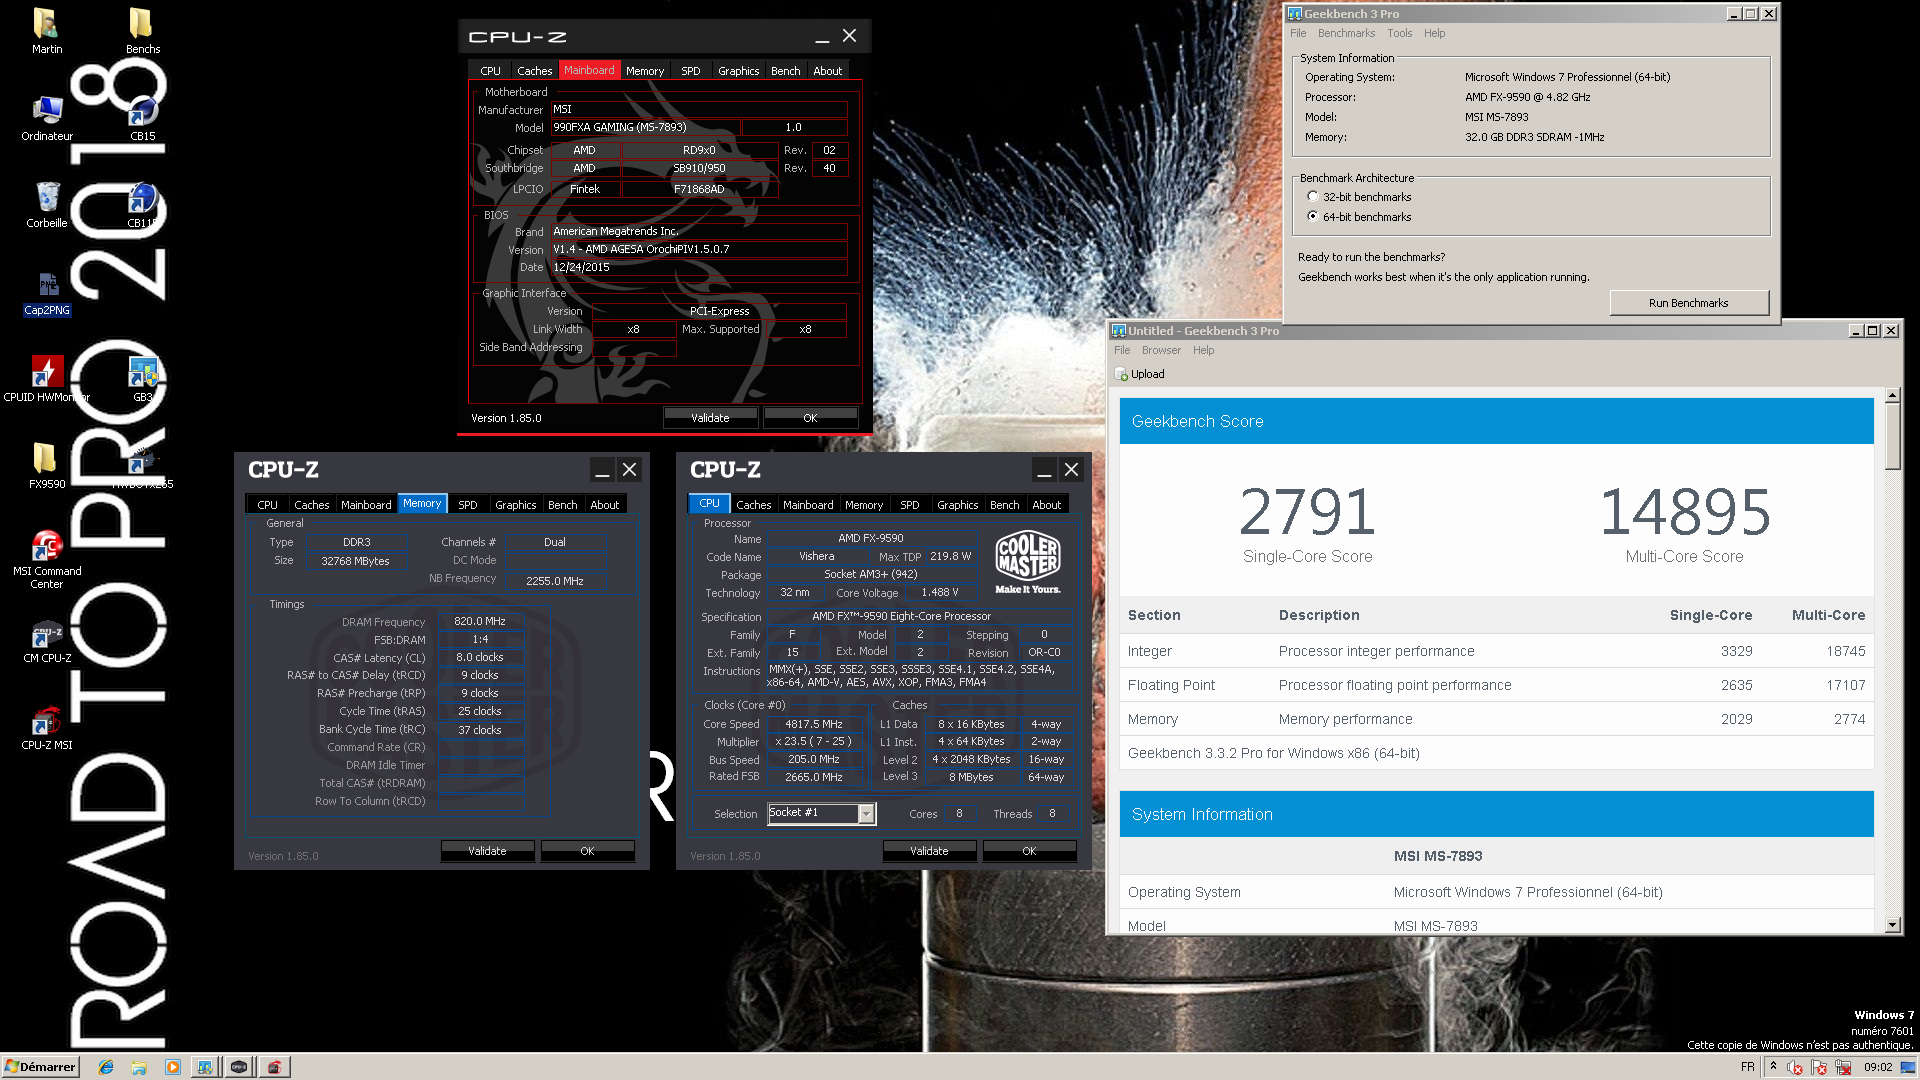Open the Démarrer start menu
The image size is (1920, 1080).
click(40, 1067)
